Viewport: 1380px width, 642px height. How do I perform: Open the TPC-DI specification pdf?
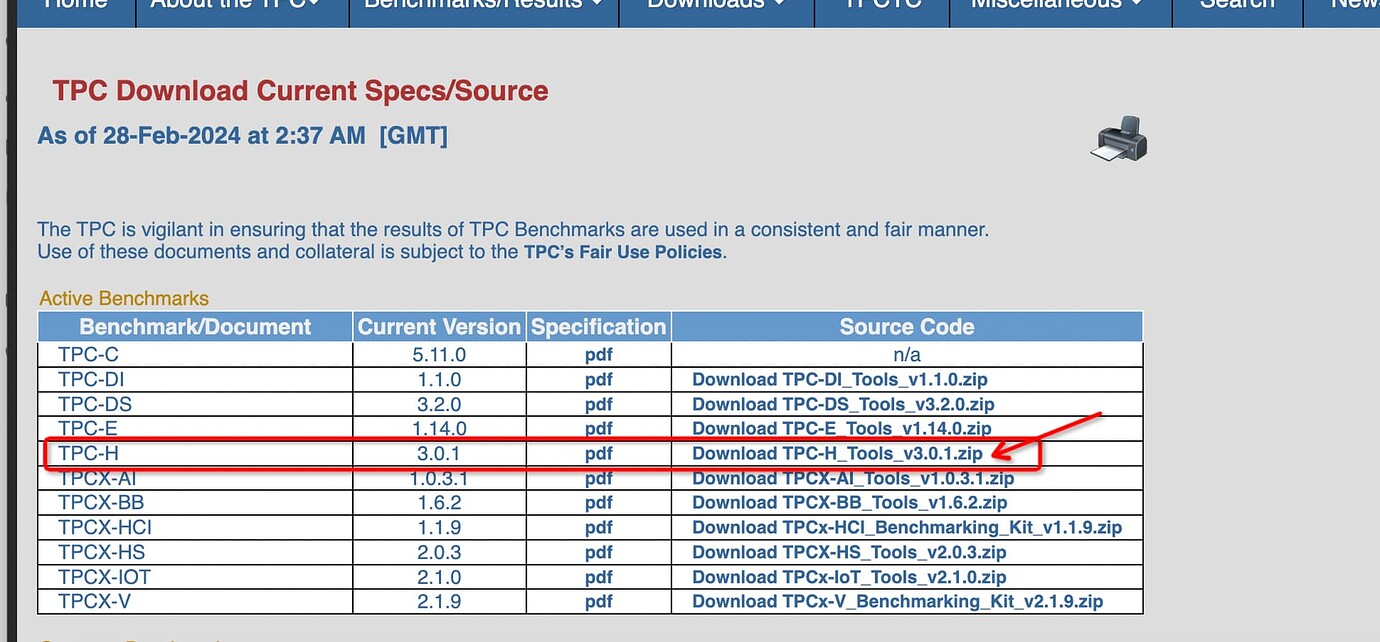point(597,379)
